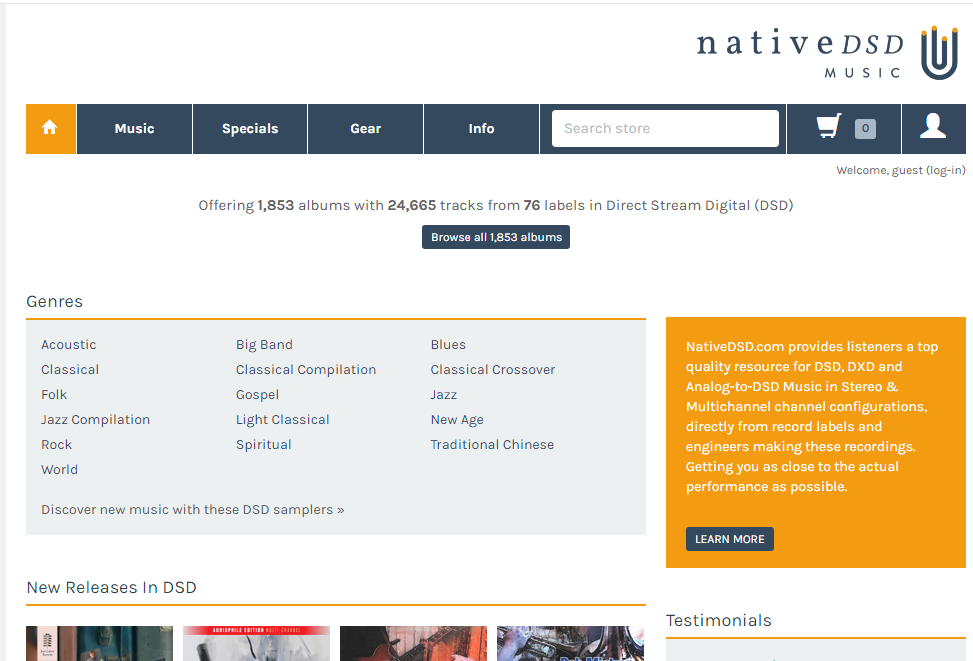The height and width of the screenshot is (661, 973).
Task: Choose the Jazz genre link
Action: click(444, 394)
